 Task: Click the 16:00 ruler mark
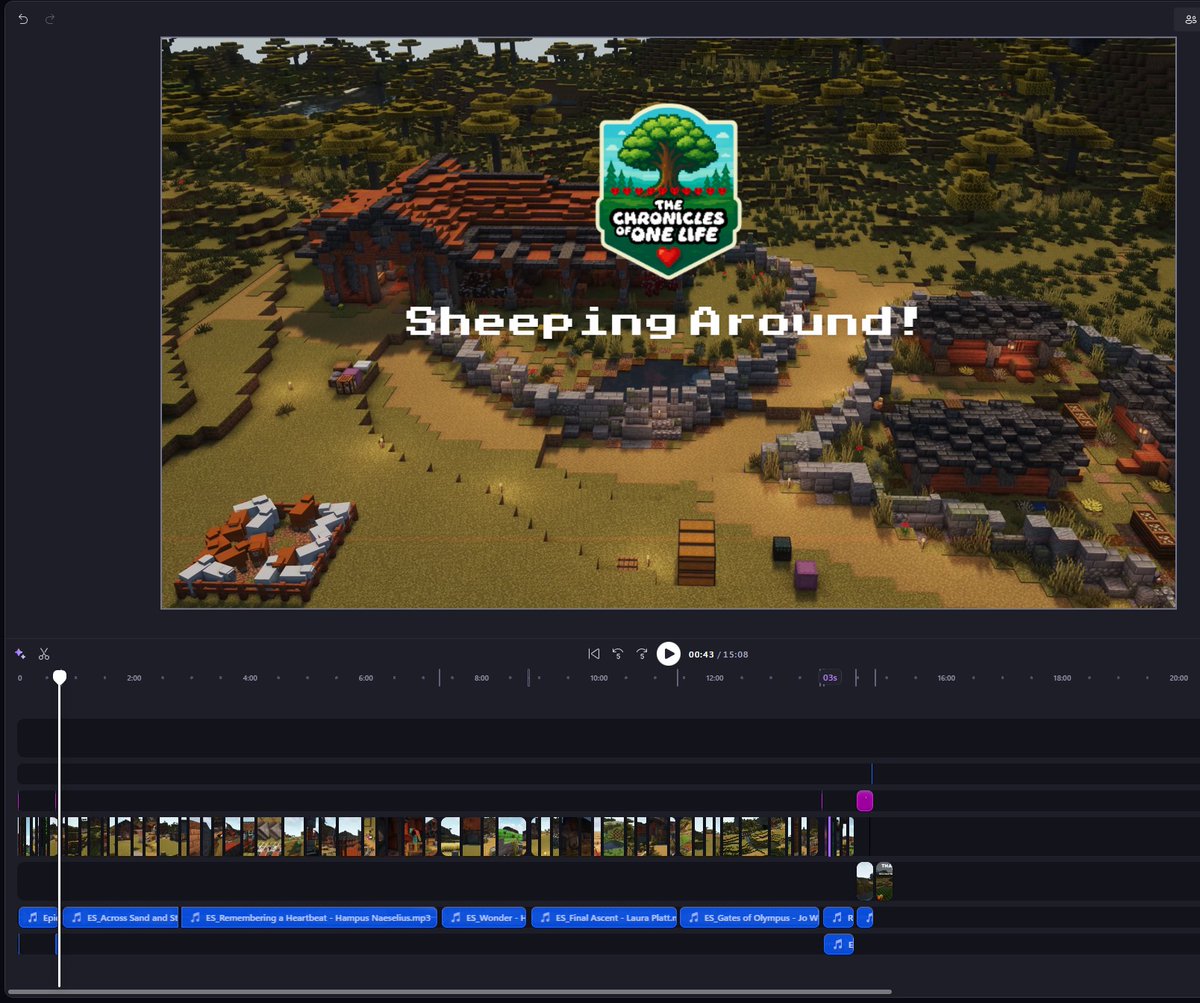click(x=946, y=678)
